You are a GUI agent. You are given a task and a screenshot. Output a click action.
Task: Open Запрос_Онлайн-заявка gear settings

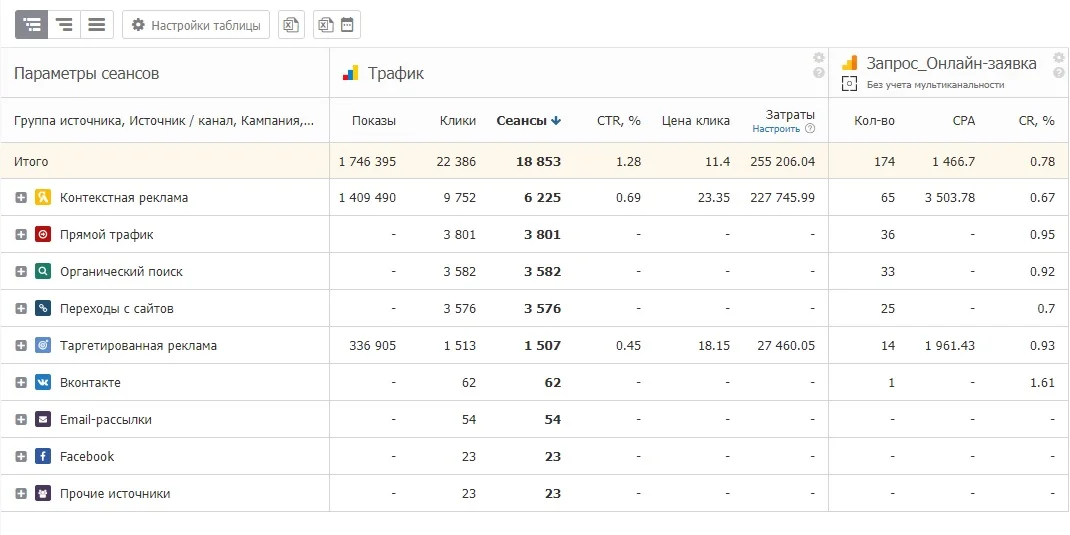(1059, 58)
